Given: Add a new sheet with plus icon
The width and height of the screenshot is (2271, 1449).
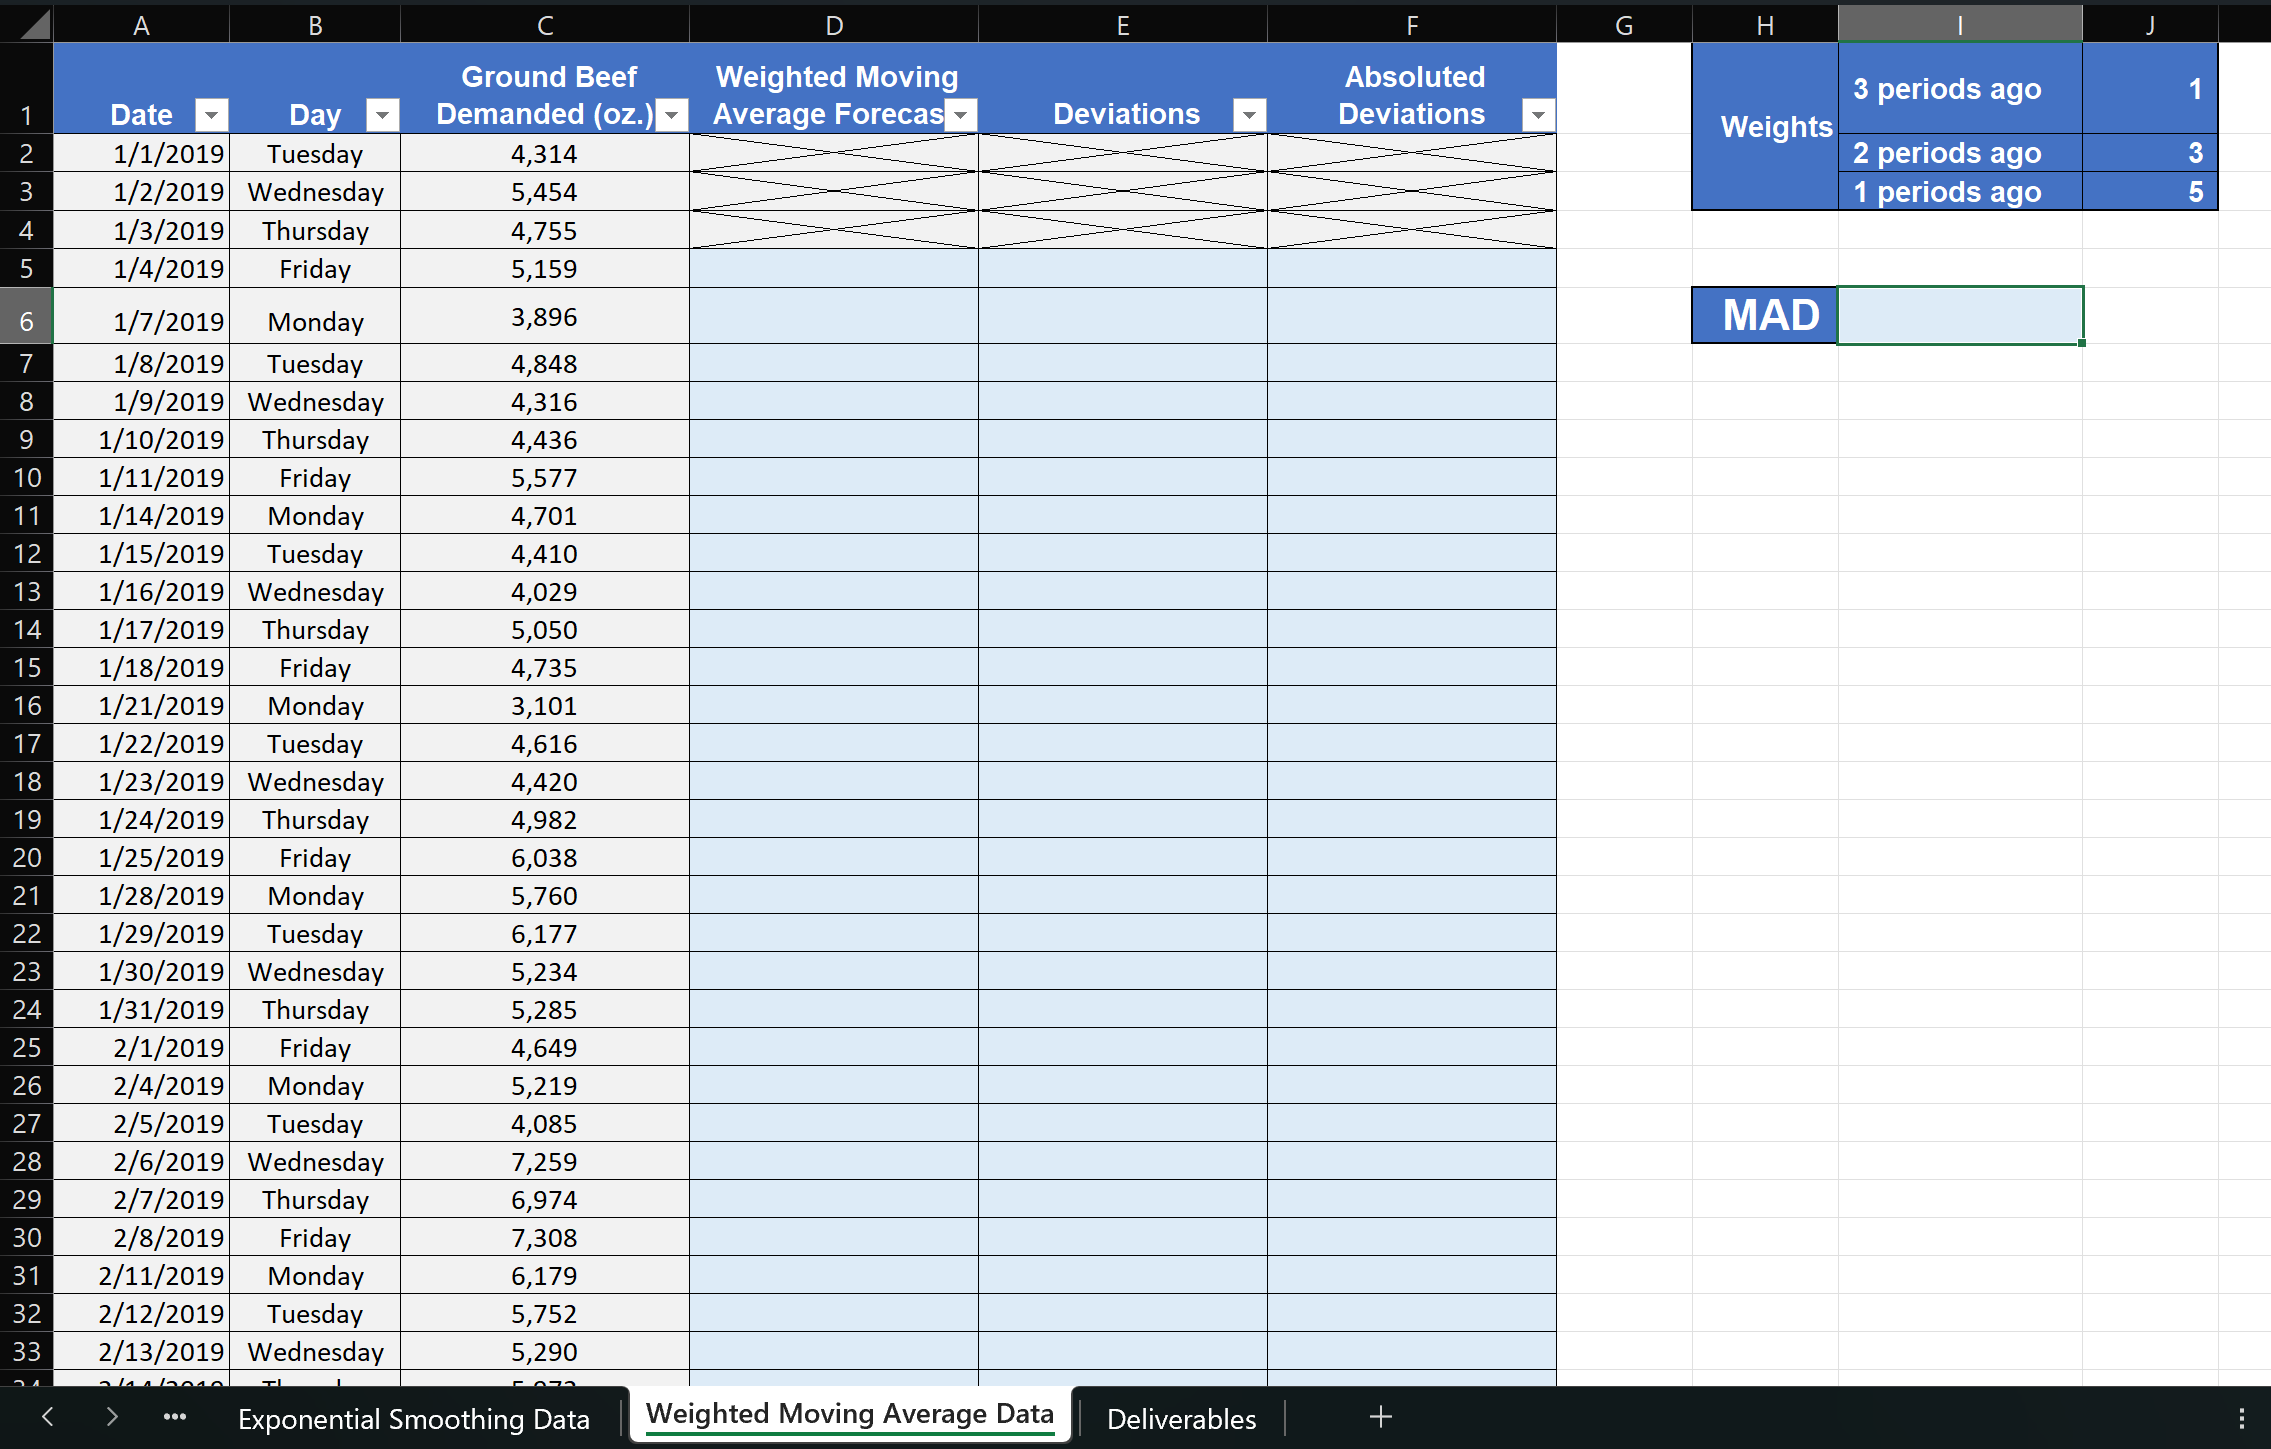Looking at the screenshot, I should point(1381,1417).
